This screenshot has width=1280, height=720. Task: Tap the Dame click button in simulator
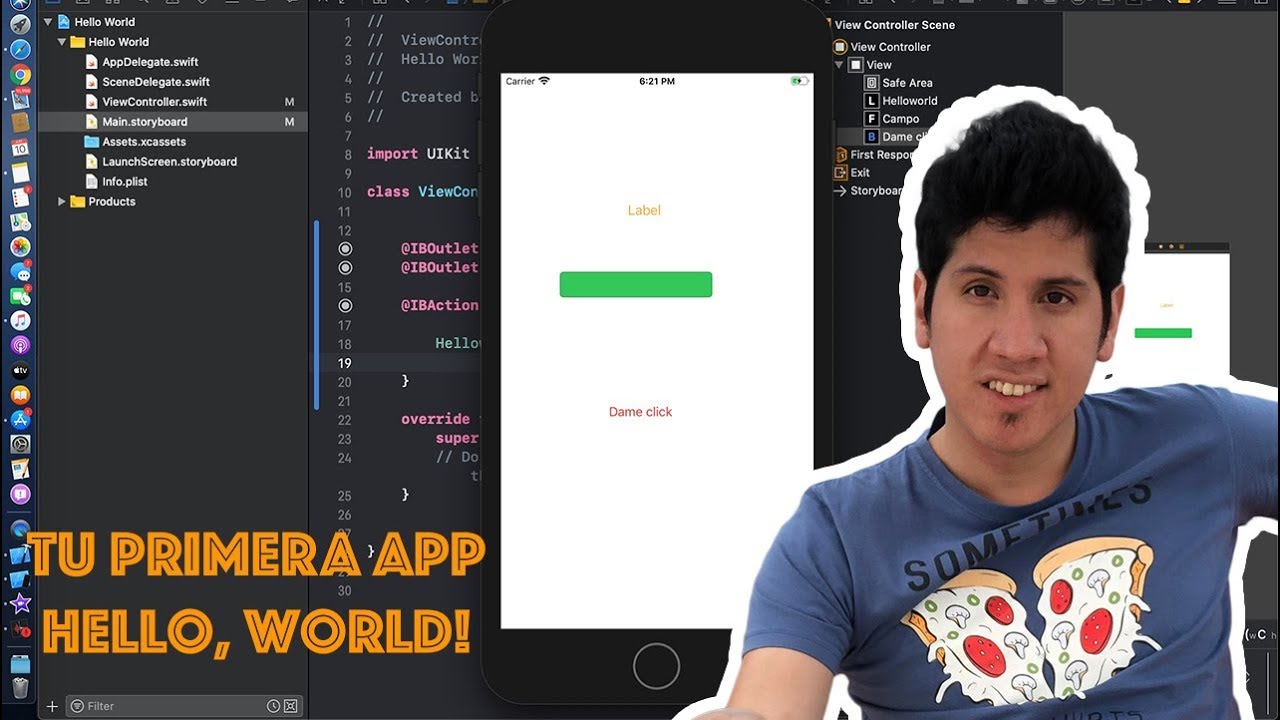pos(640,412)
